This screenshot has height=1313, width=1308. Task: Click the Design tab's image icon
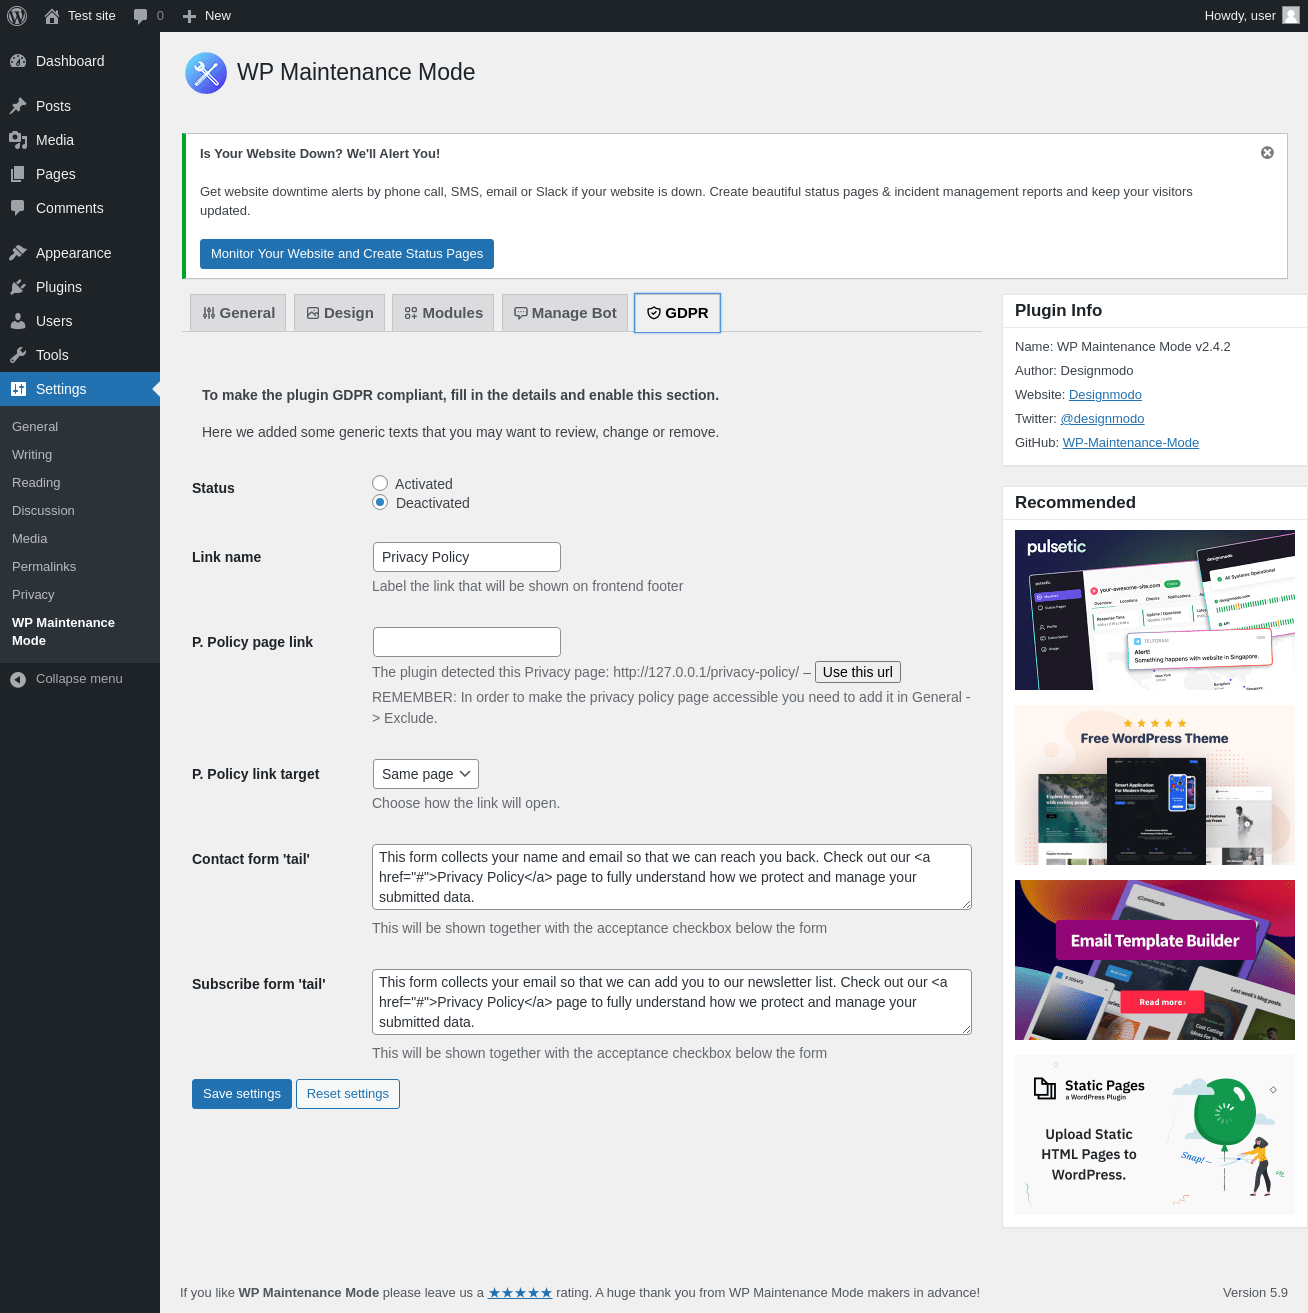[313, 313]
